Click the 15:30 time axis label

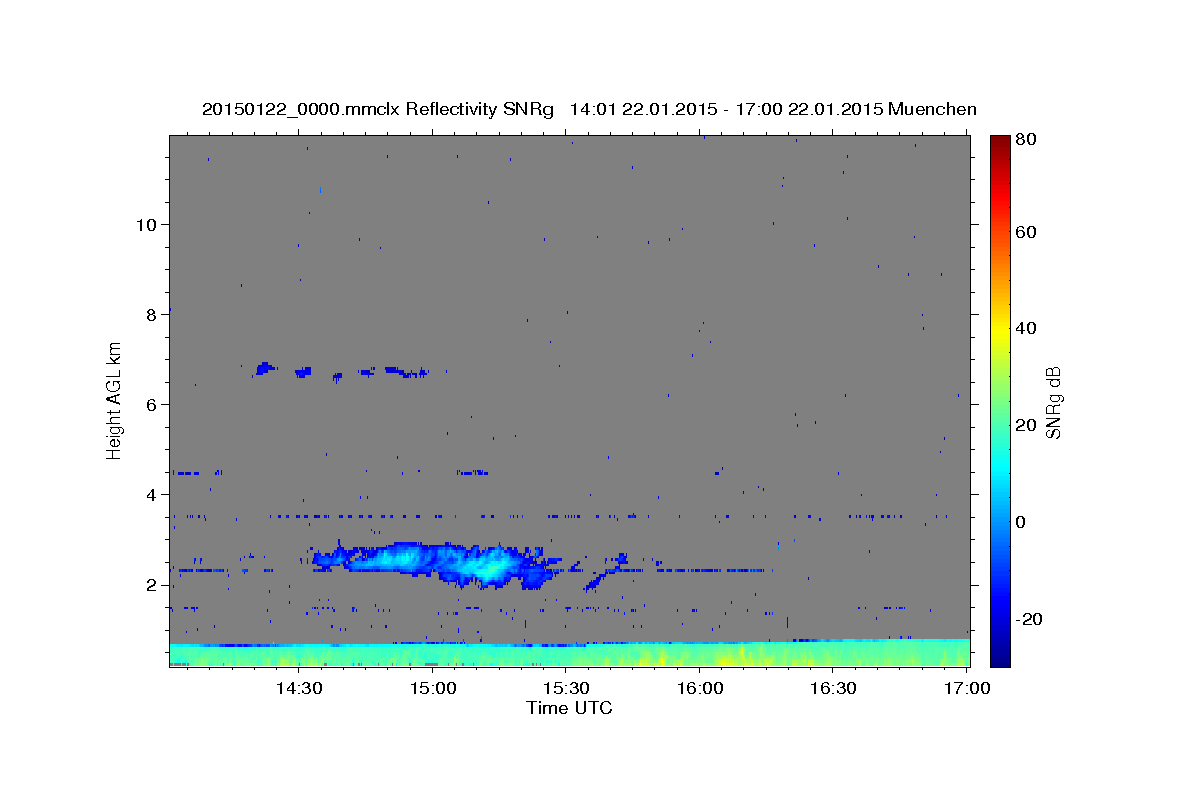point(566,688)
